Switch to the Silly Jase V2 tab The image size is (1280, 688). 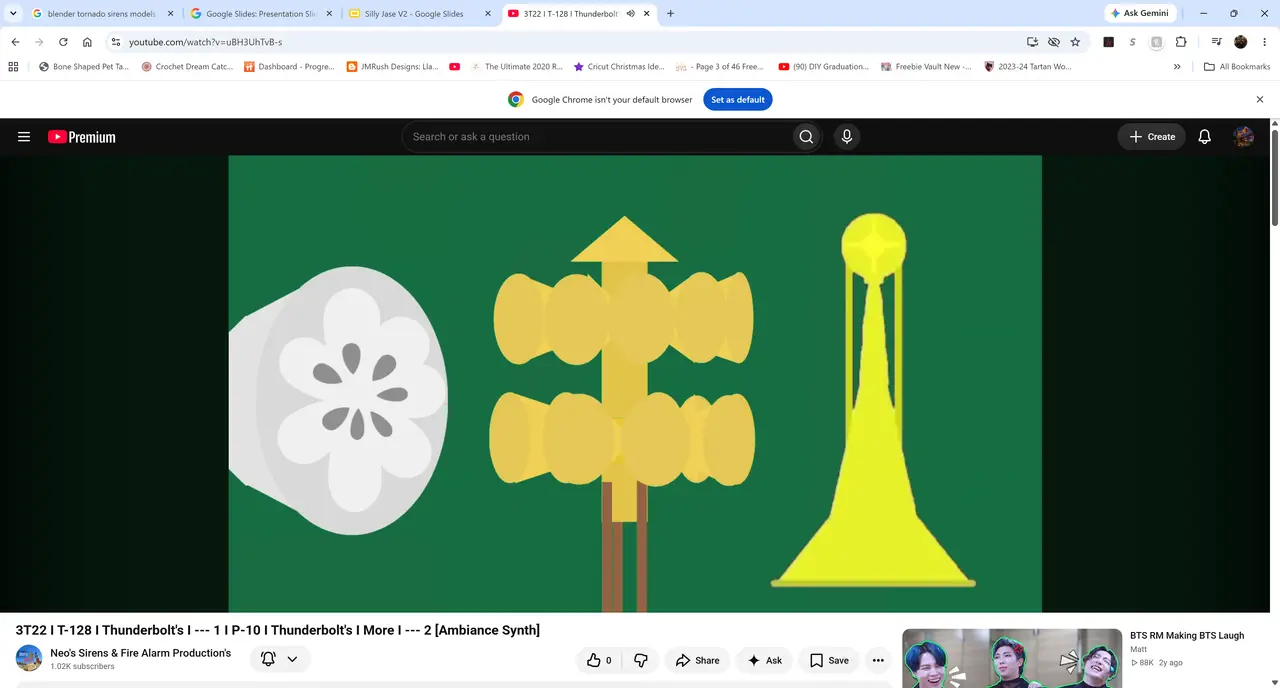[419, 14]
